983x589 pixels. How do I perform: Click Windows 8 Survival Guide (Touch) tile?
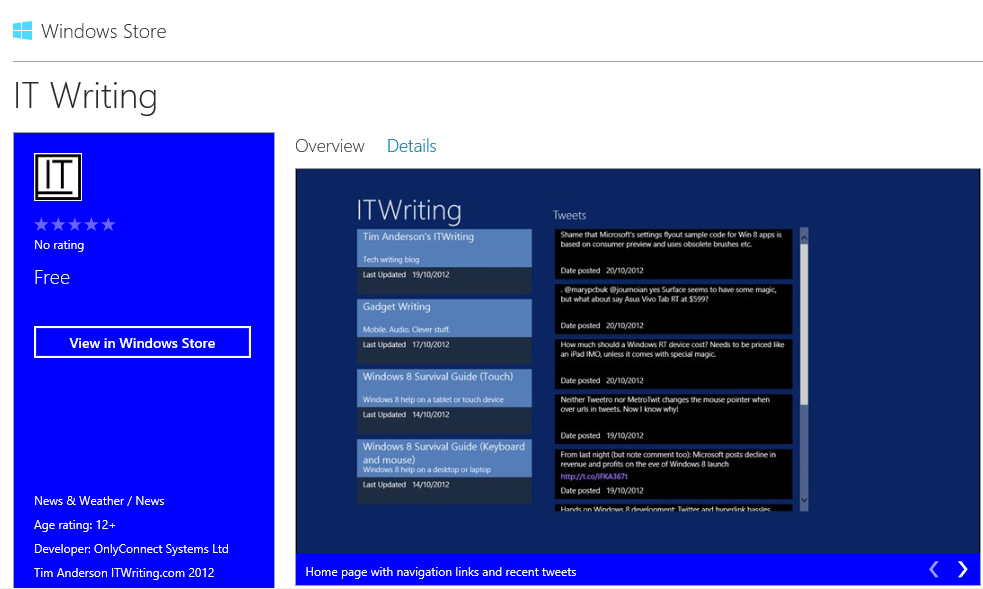coord(444,401)
